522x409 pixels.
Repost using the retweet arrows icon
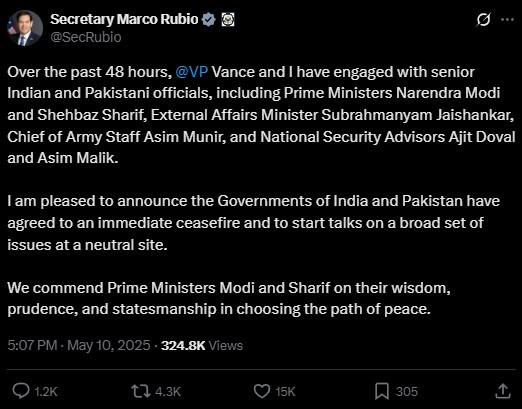(141, 391)
